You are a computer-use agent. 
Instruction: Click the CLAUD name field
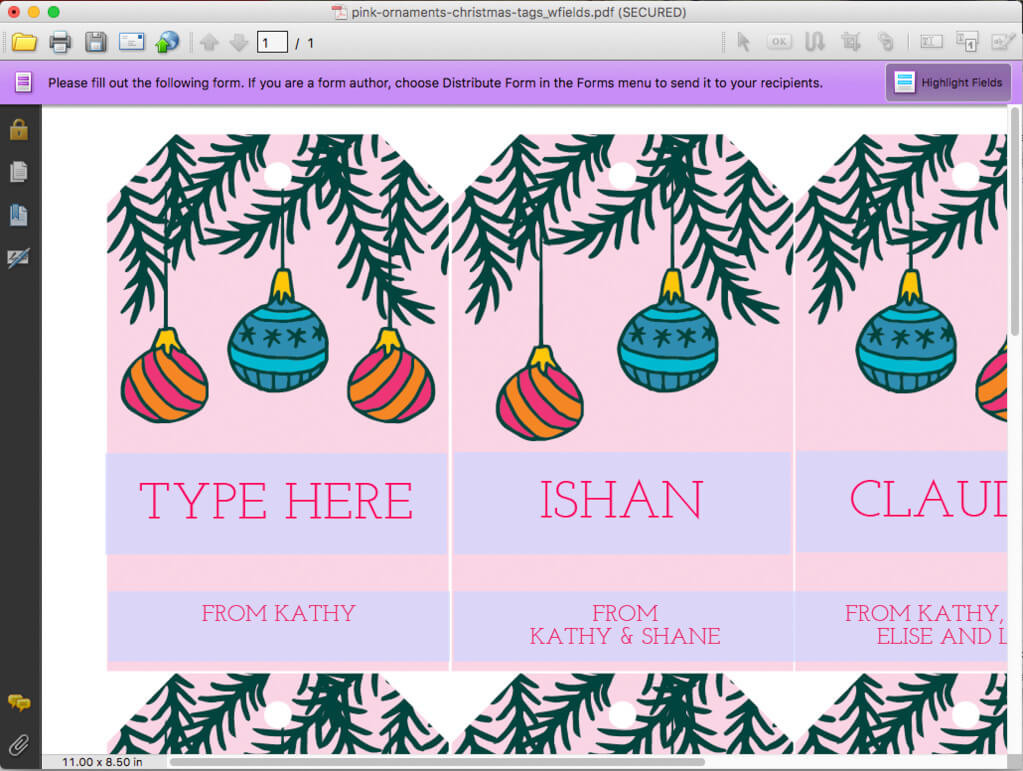tap(902, 501)
